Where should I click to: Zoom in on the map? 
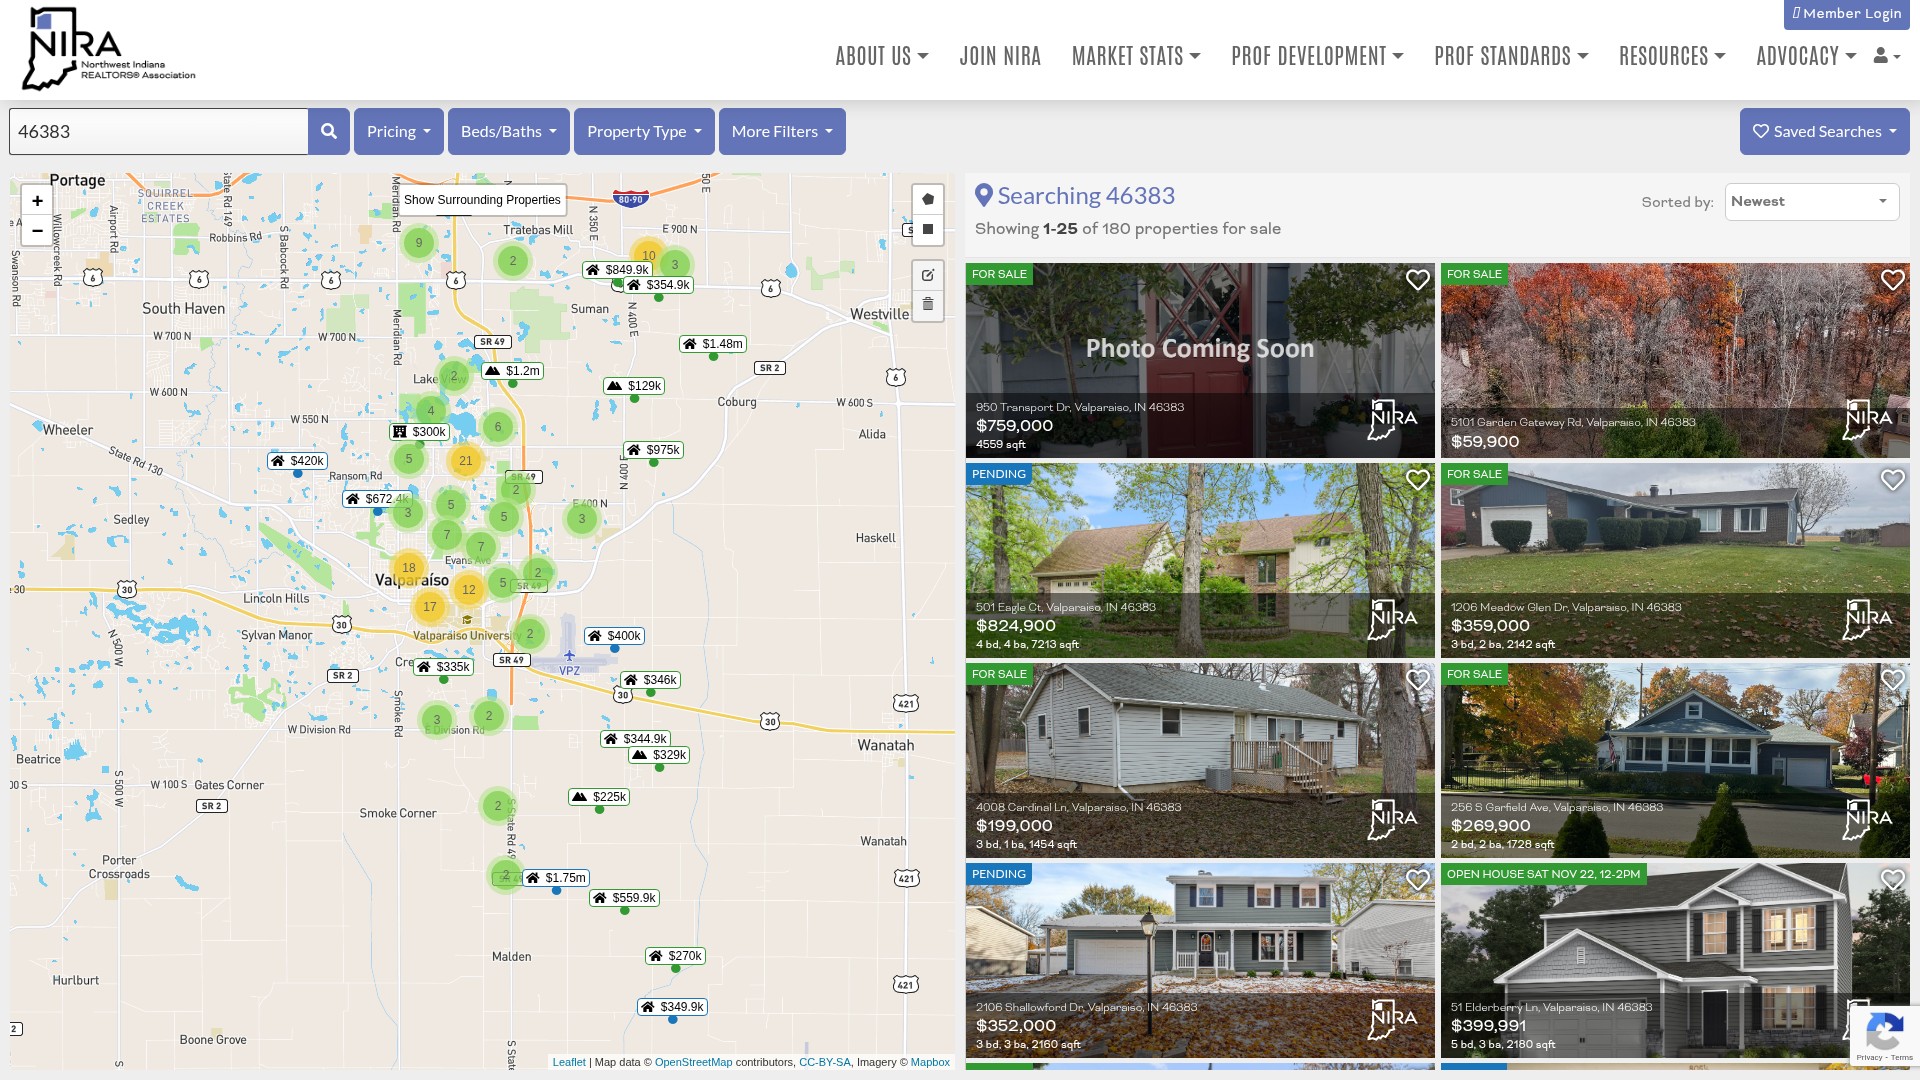(x=37, y=201)
